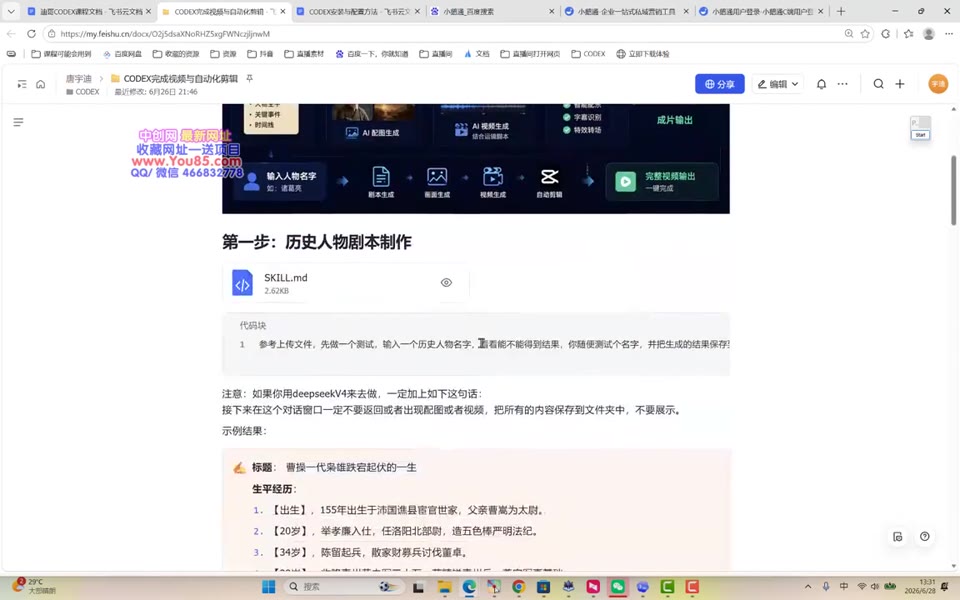Open Google Chrome from taskbar

point(519,587)
